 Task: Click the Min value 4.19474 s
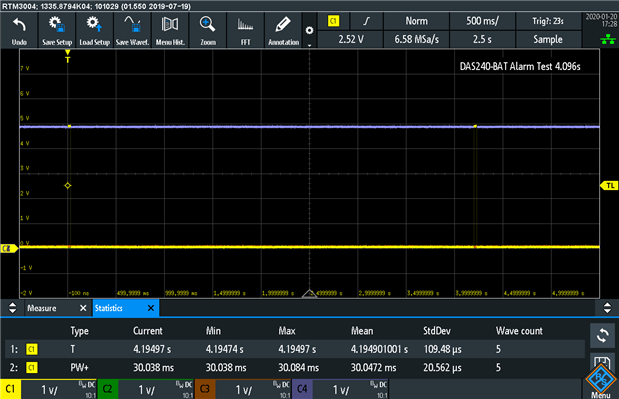coord(225,349)
